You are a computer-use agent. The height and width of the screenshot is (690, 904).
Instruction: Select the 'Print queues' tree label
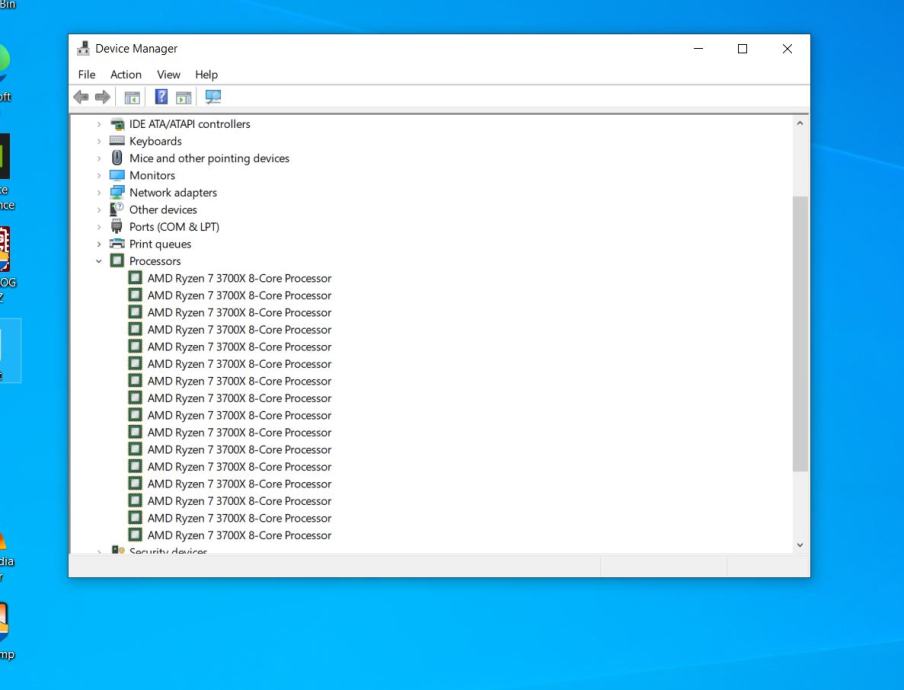click(160, 244)
